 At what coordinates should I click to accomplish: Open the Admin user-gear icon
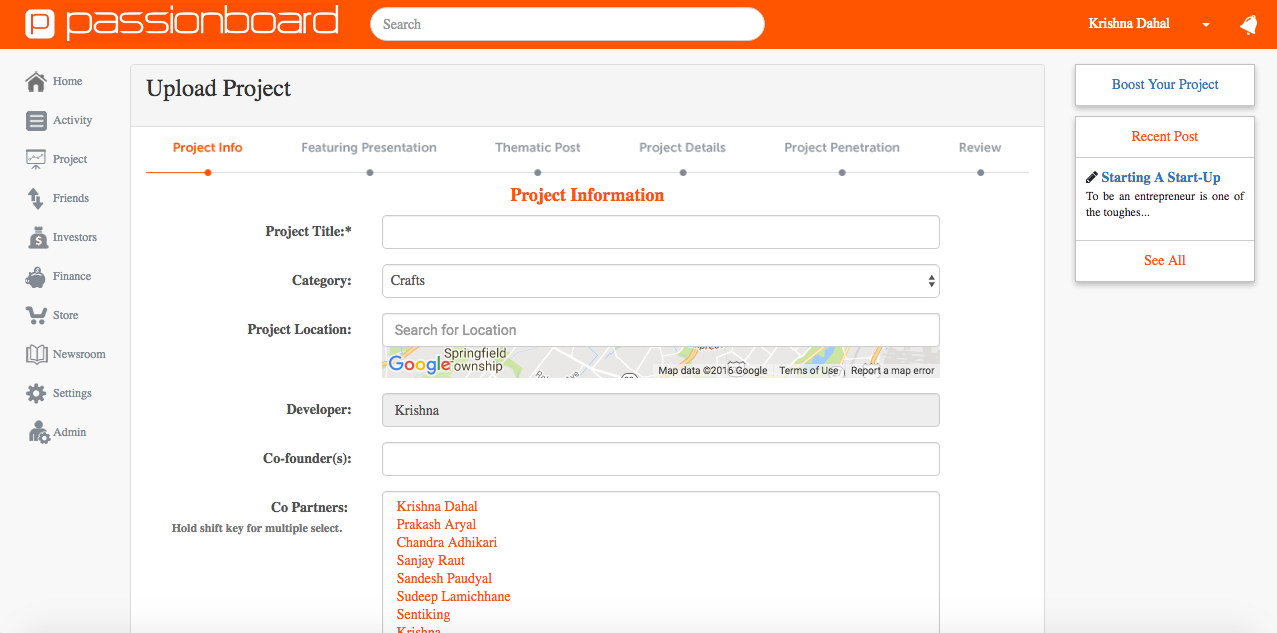click(x=39, y=433)
